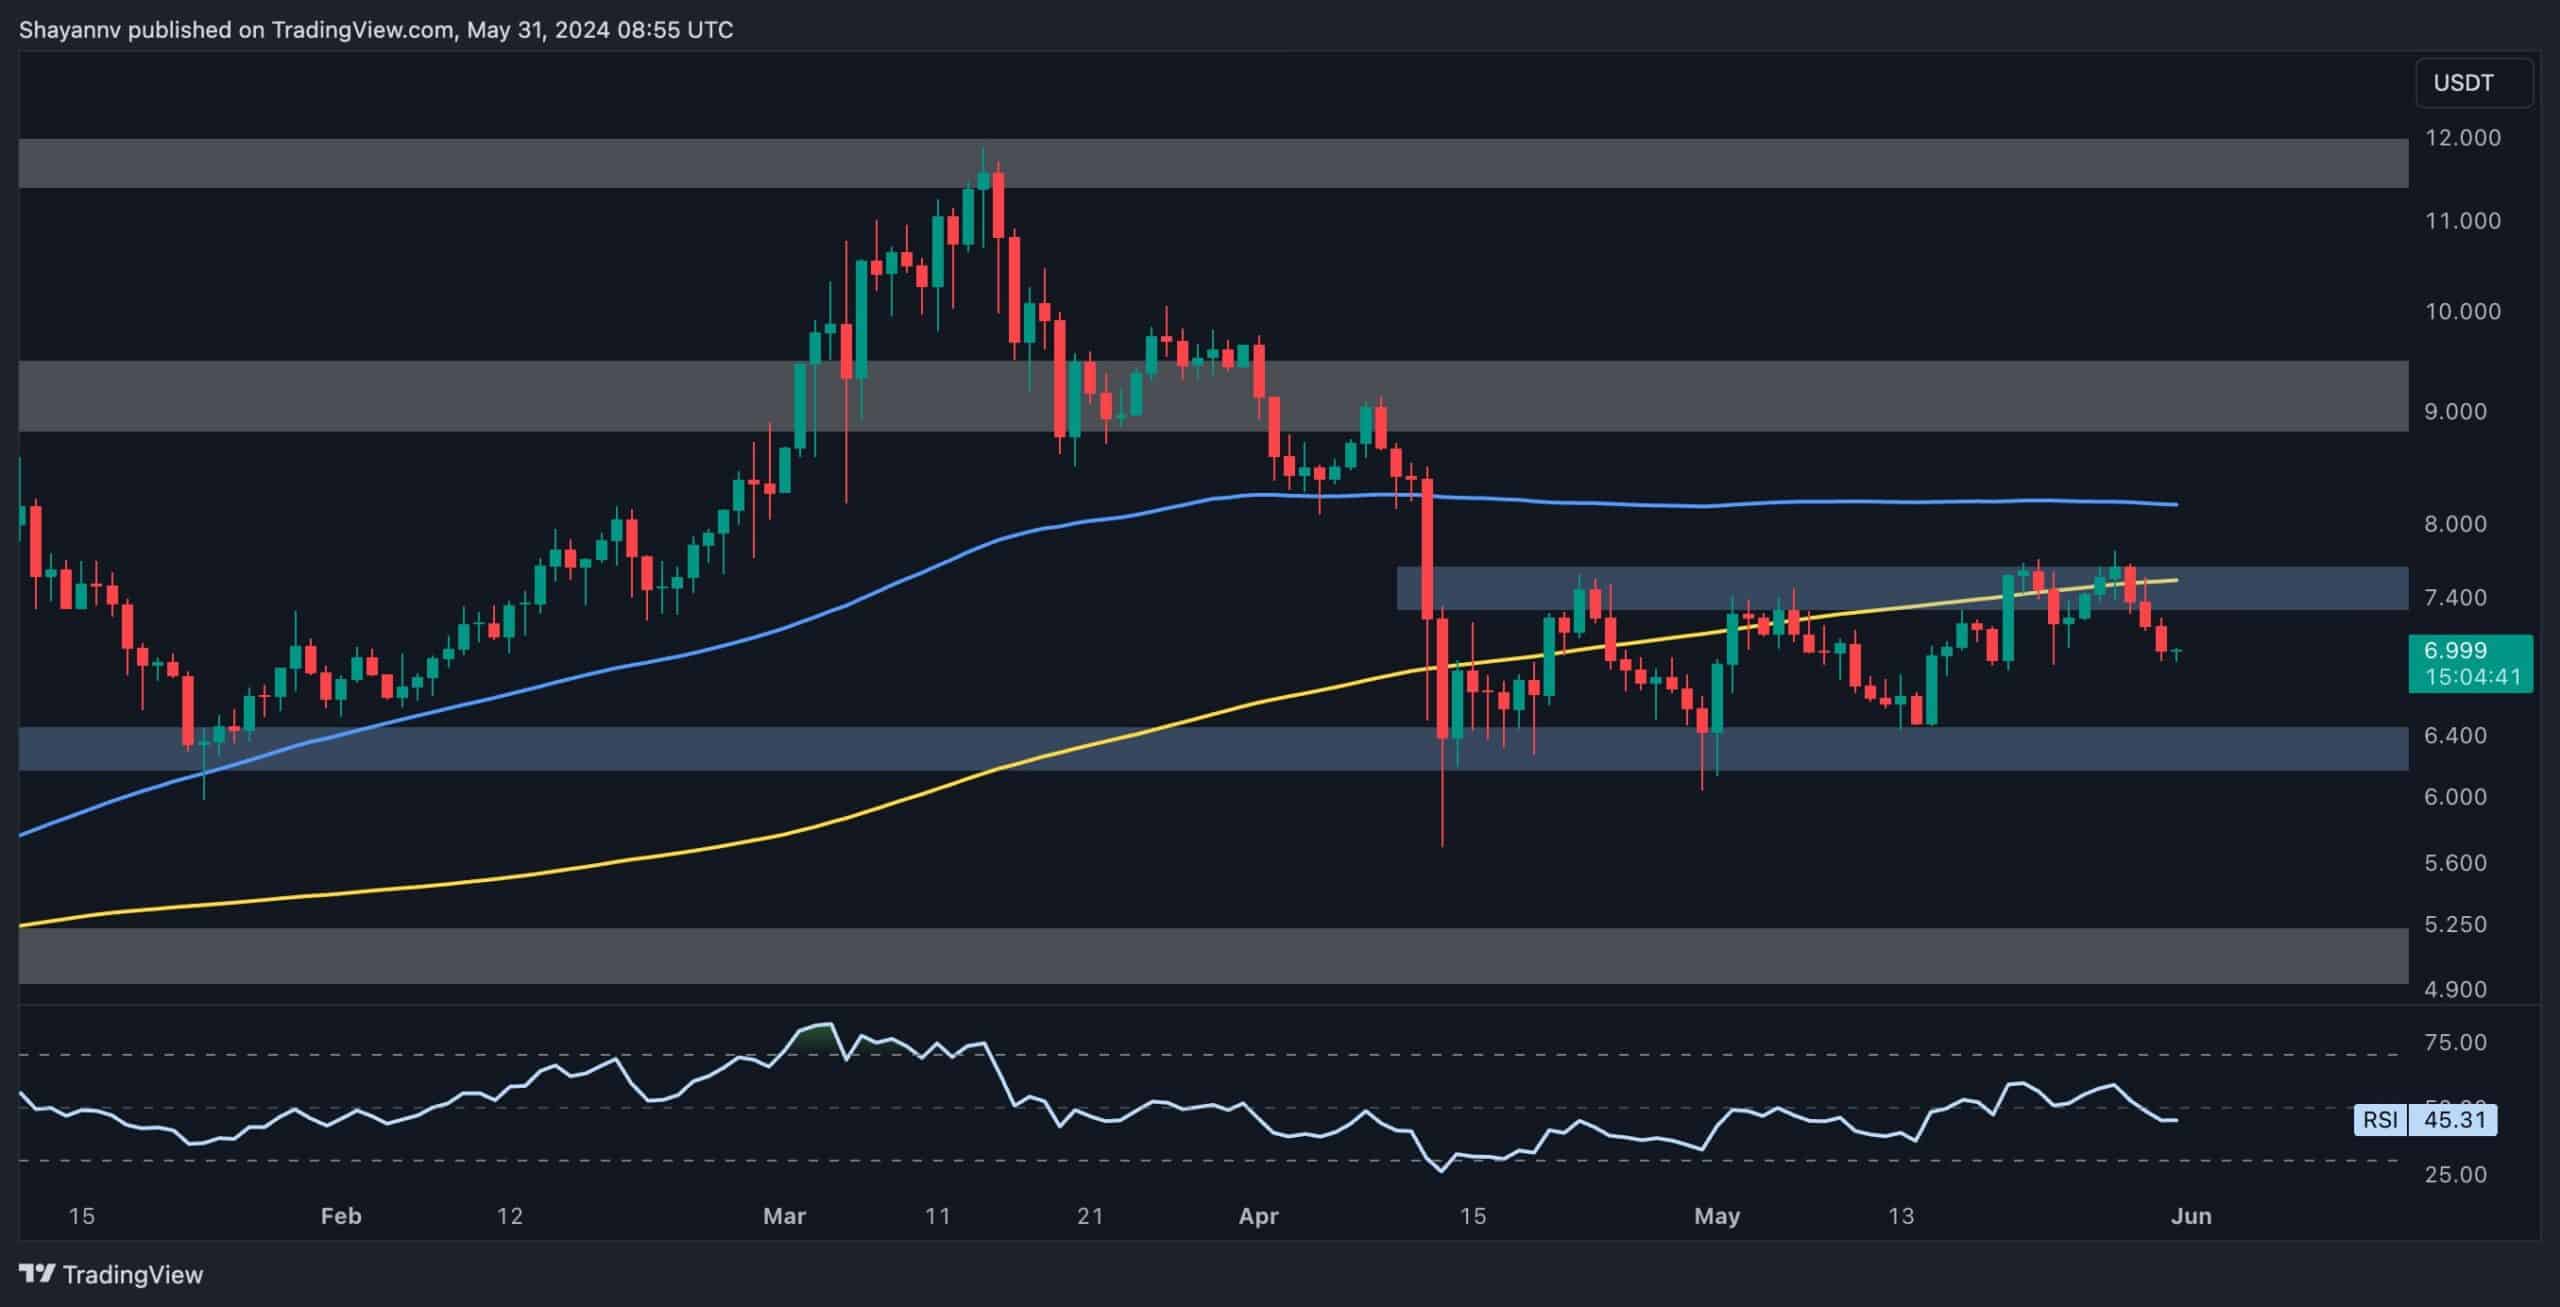The image size is (2560, 1307).
Task: Click the 10.000 price axis label
Action: pos(2462,311)
